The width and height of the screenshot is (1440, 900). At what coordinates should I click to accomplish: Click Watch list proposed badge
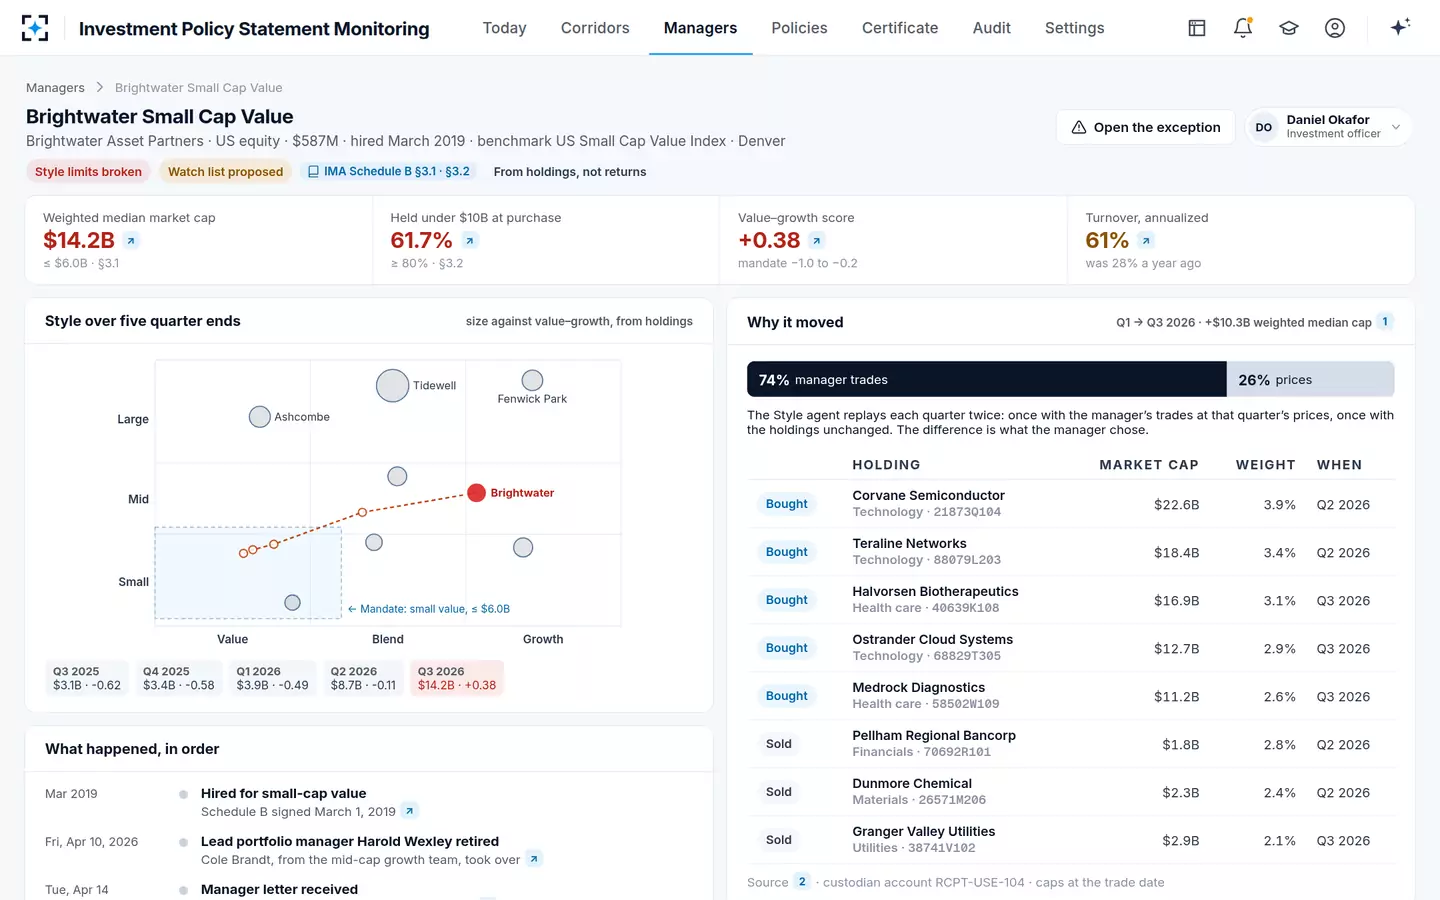tap(225, 172)
